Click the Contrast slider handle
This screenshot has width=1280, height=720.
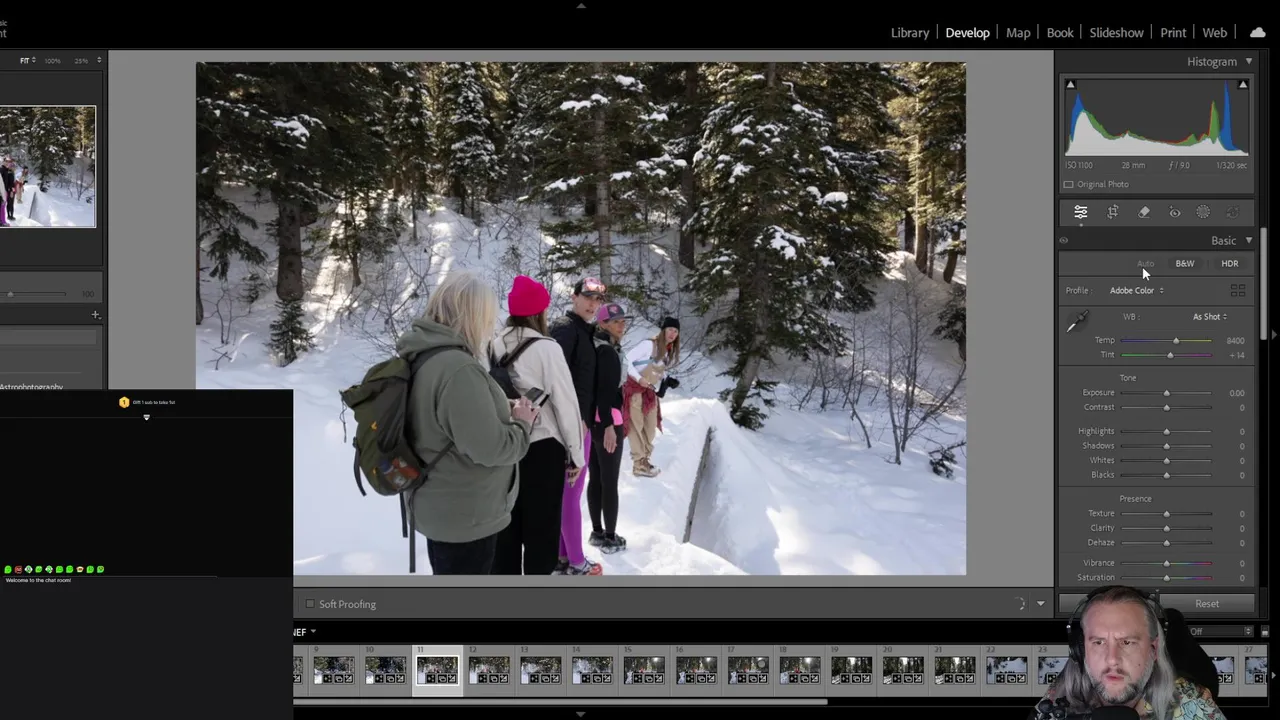[x=1166, y=408]
